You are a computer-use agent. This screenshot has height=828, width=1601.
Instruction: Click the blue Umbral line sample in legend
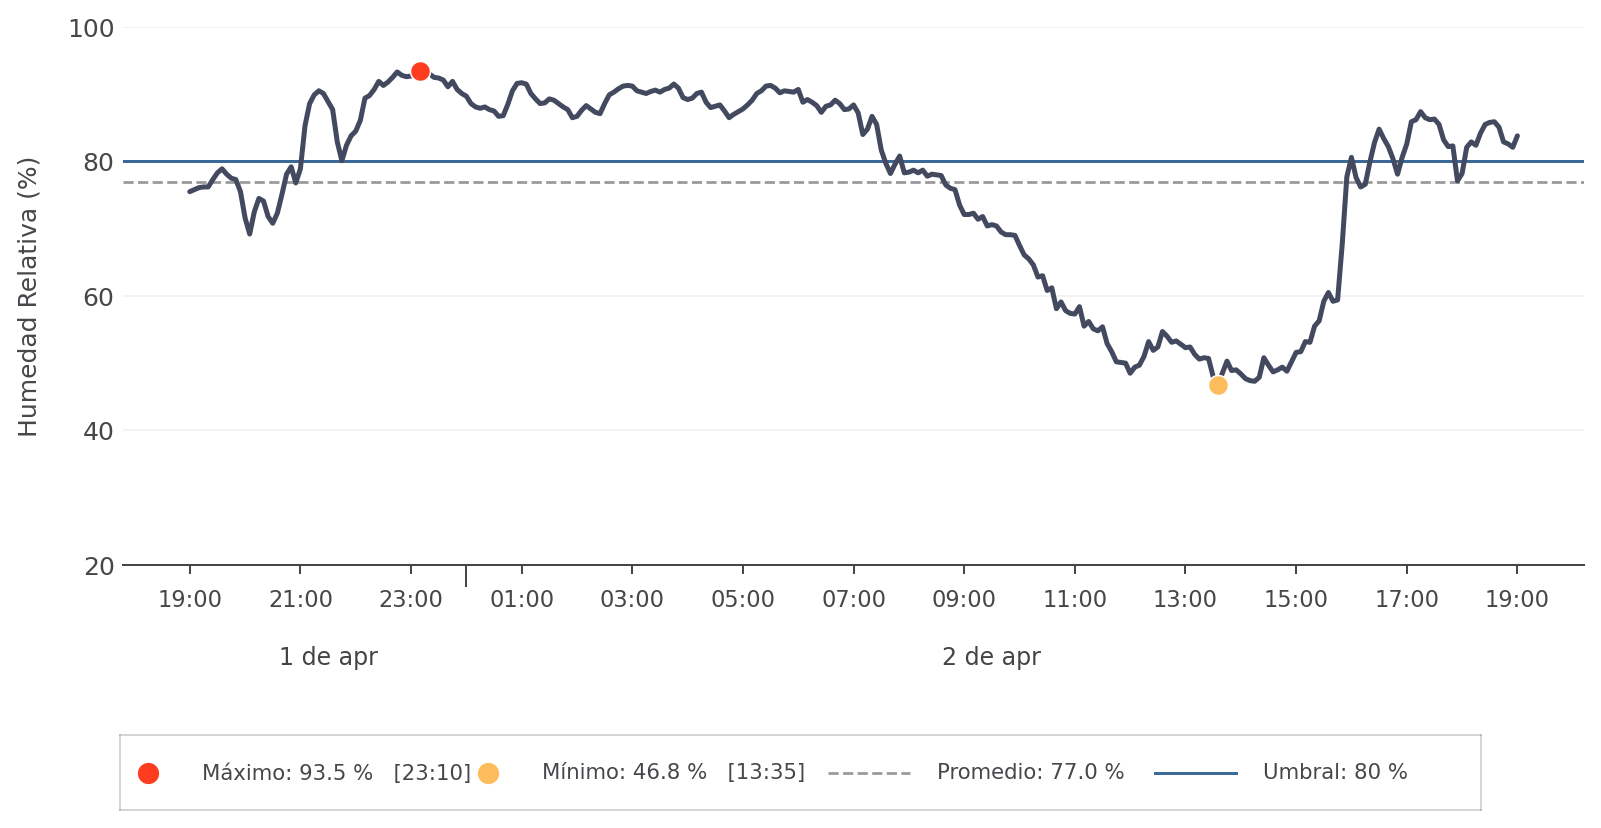pyautogui.click(x=1195, y=773)
